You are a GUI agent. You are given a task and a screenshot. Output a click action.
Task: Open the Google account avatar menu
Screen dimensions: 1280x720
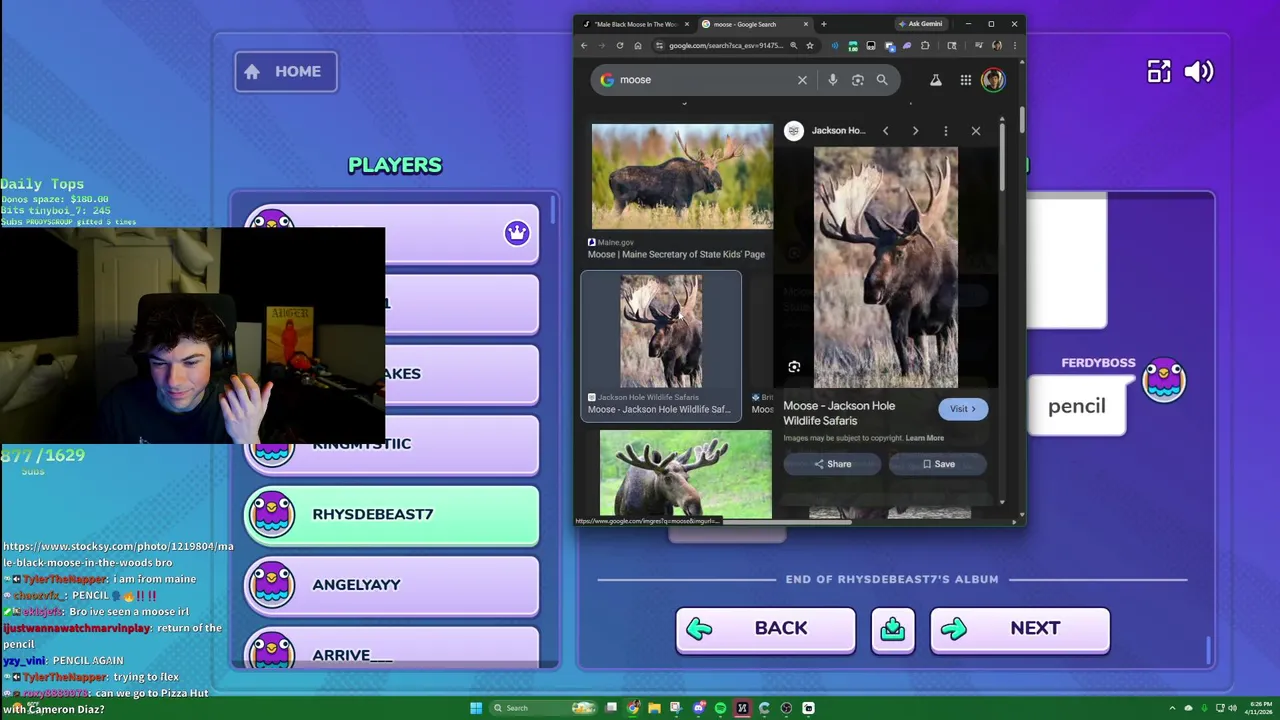coord(993,80)
